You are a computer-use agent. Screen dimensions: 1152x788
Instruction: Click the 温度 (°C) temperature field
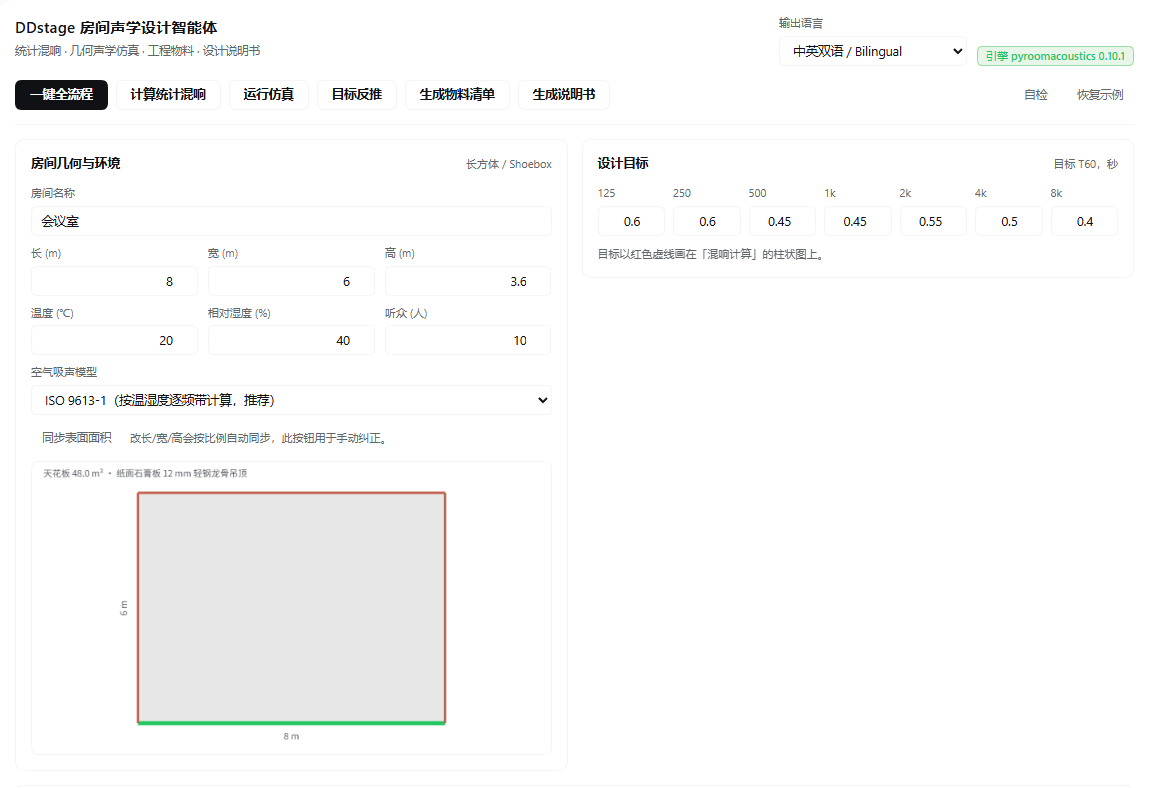click(115, 341)
